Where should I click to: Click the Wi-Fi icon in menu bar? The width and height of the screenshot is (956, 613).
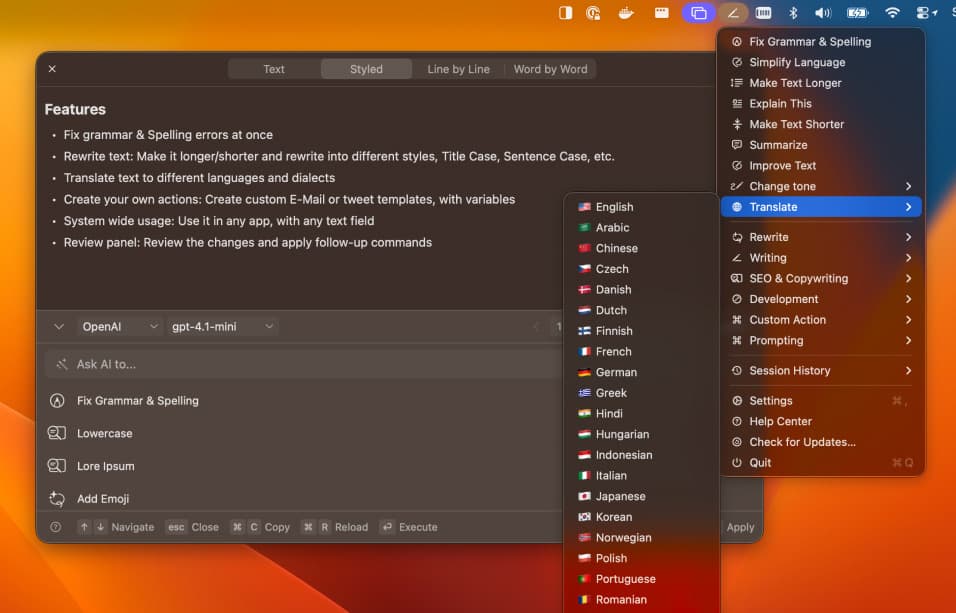[892, 13]
